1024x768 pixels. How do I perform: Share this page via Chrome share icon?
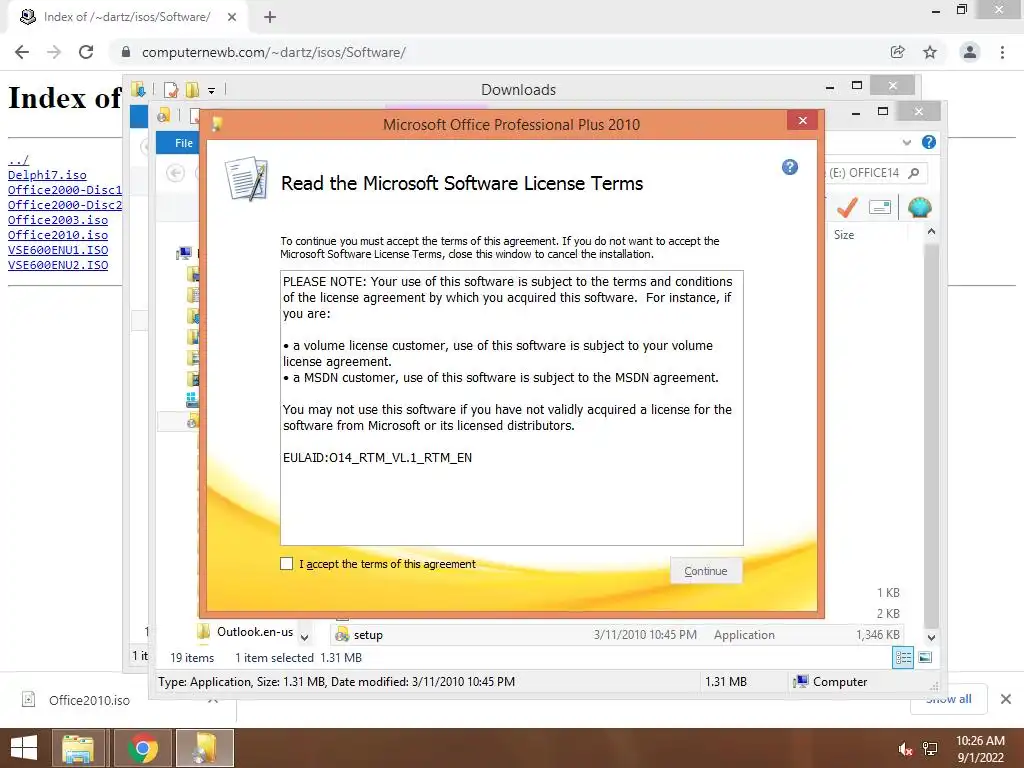[x=898, y=52]
